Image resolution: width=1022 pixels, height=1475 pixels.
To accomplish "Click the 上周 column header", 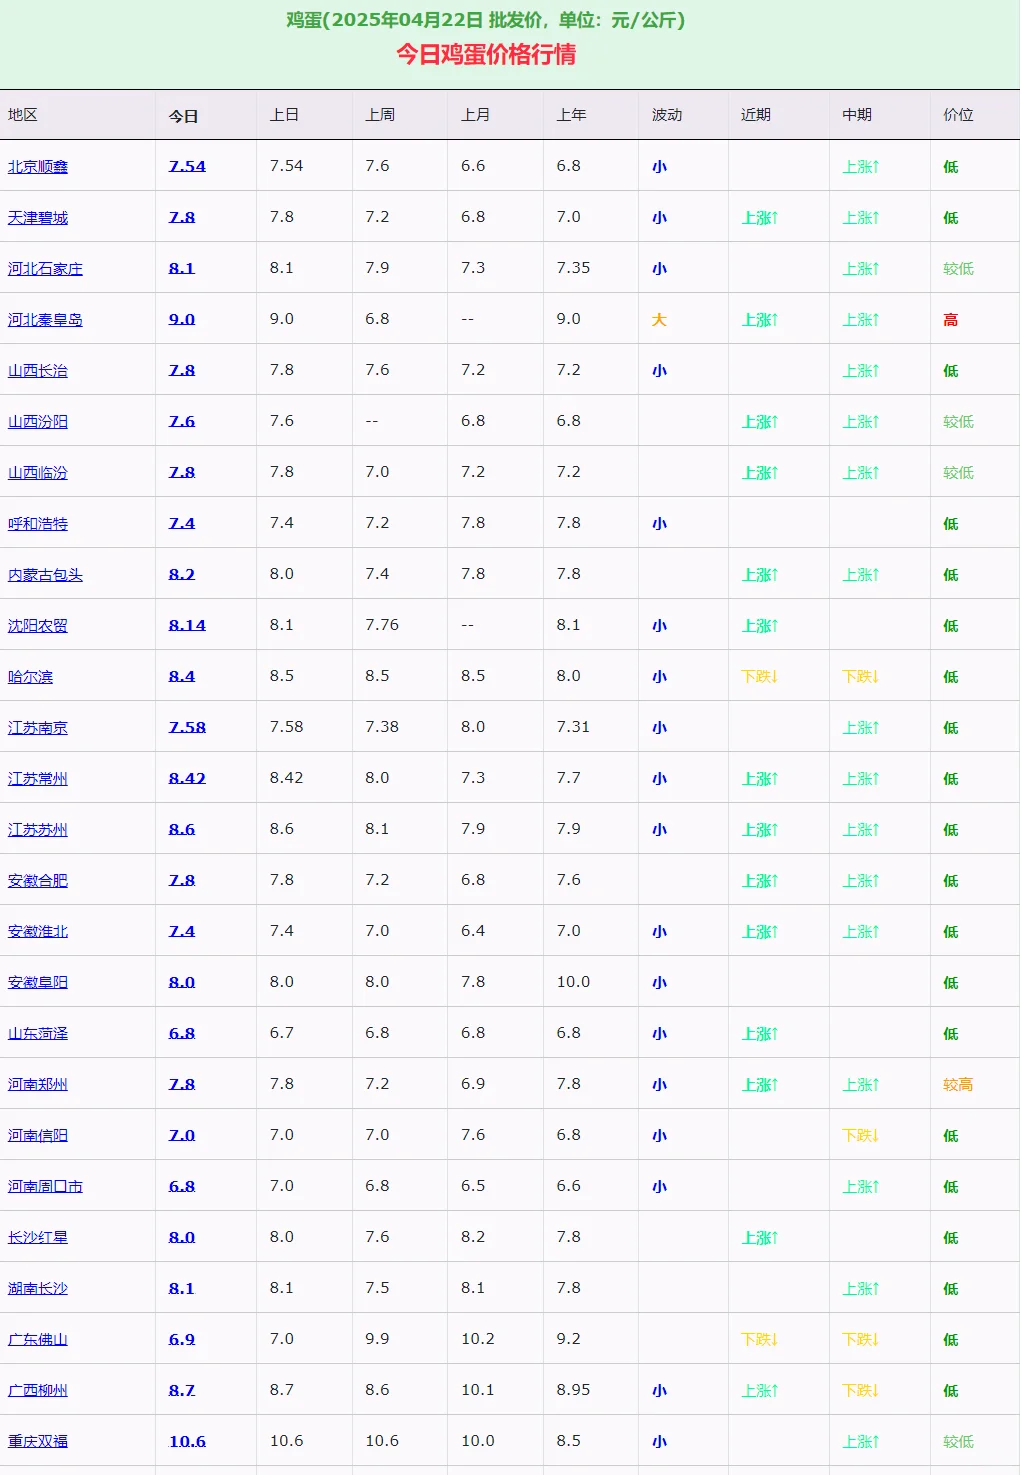I will pos(380,115).
